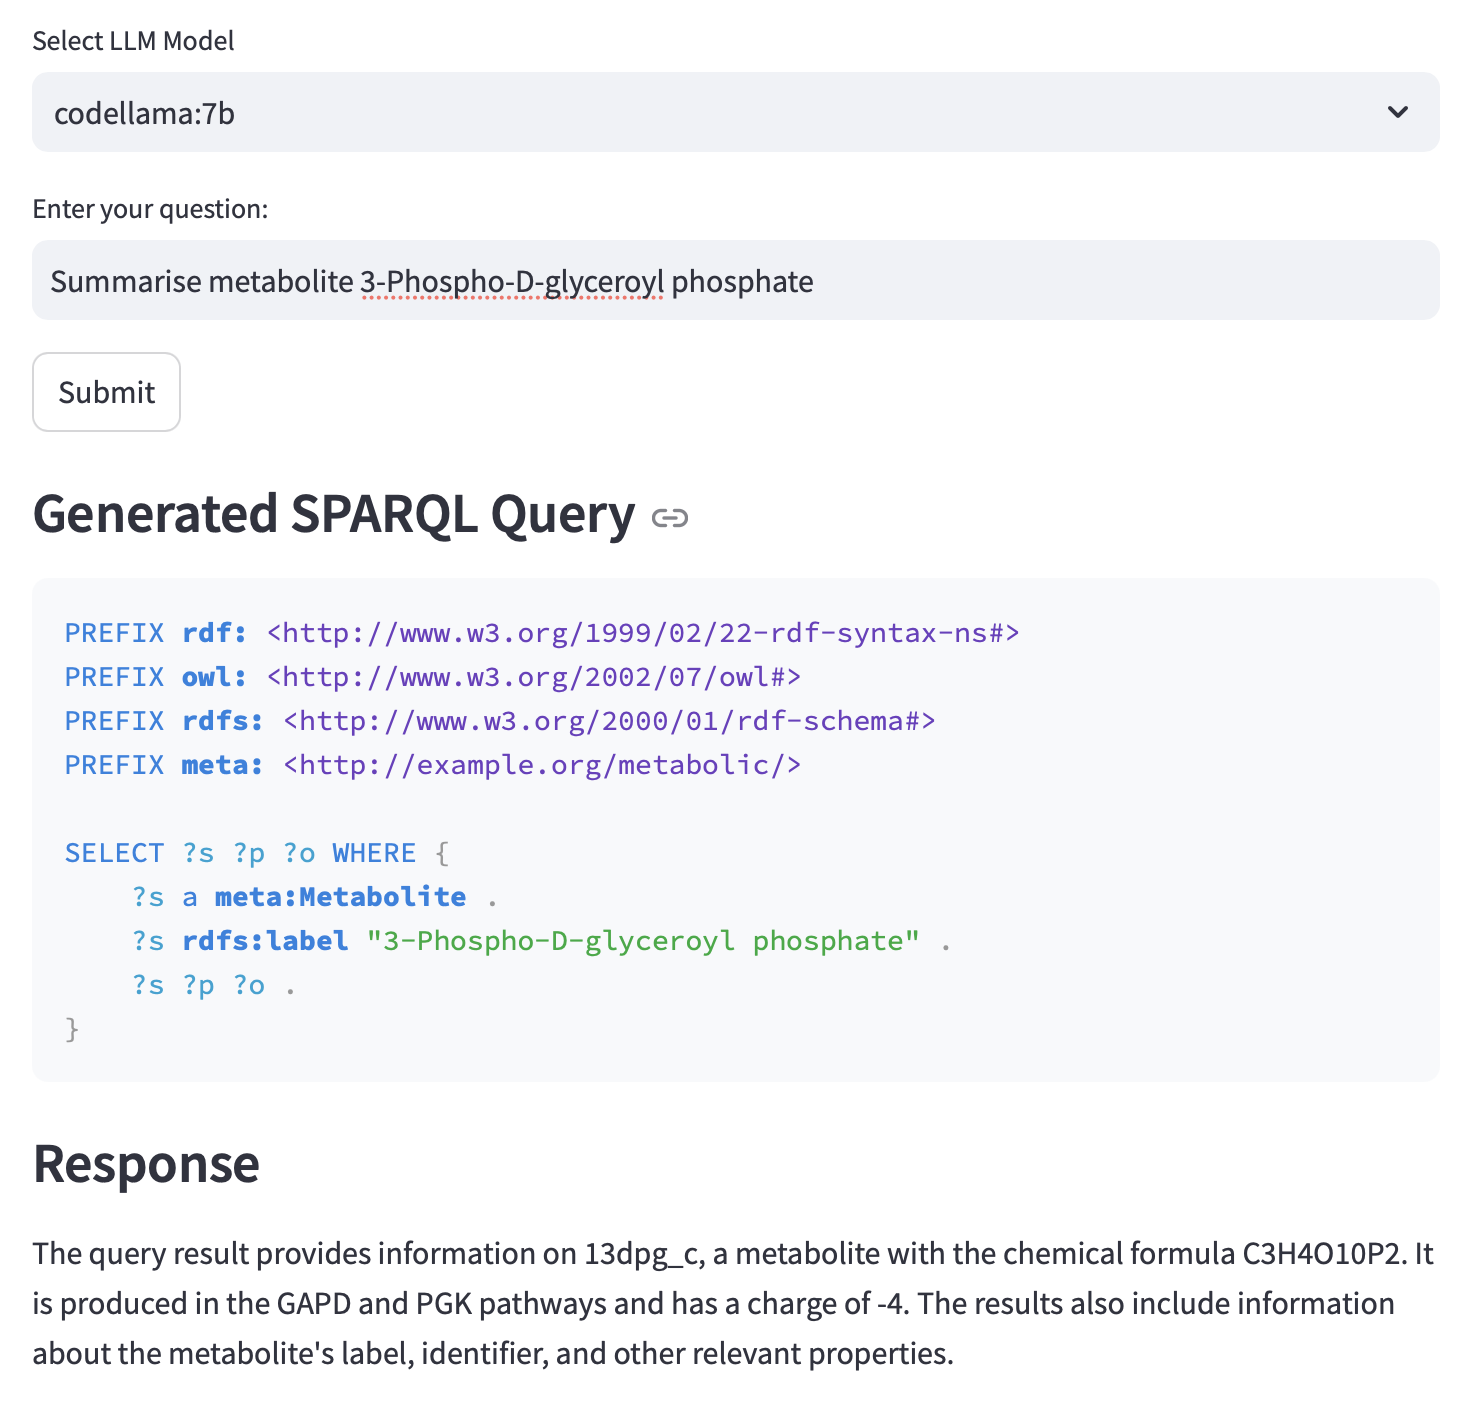Click the misspelled word 3-Phospho-D-glyceroyl in the question
The image size is (1466, 1416).
pos(511,282)
